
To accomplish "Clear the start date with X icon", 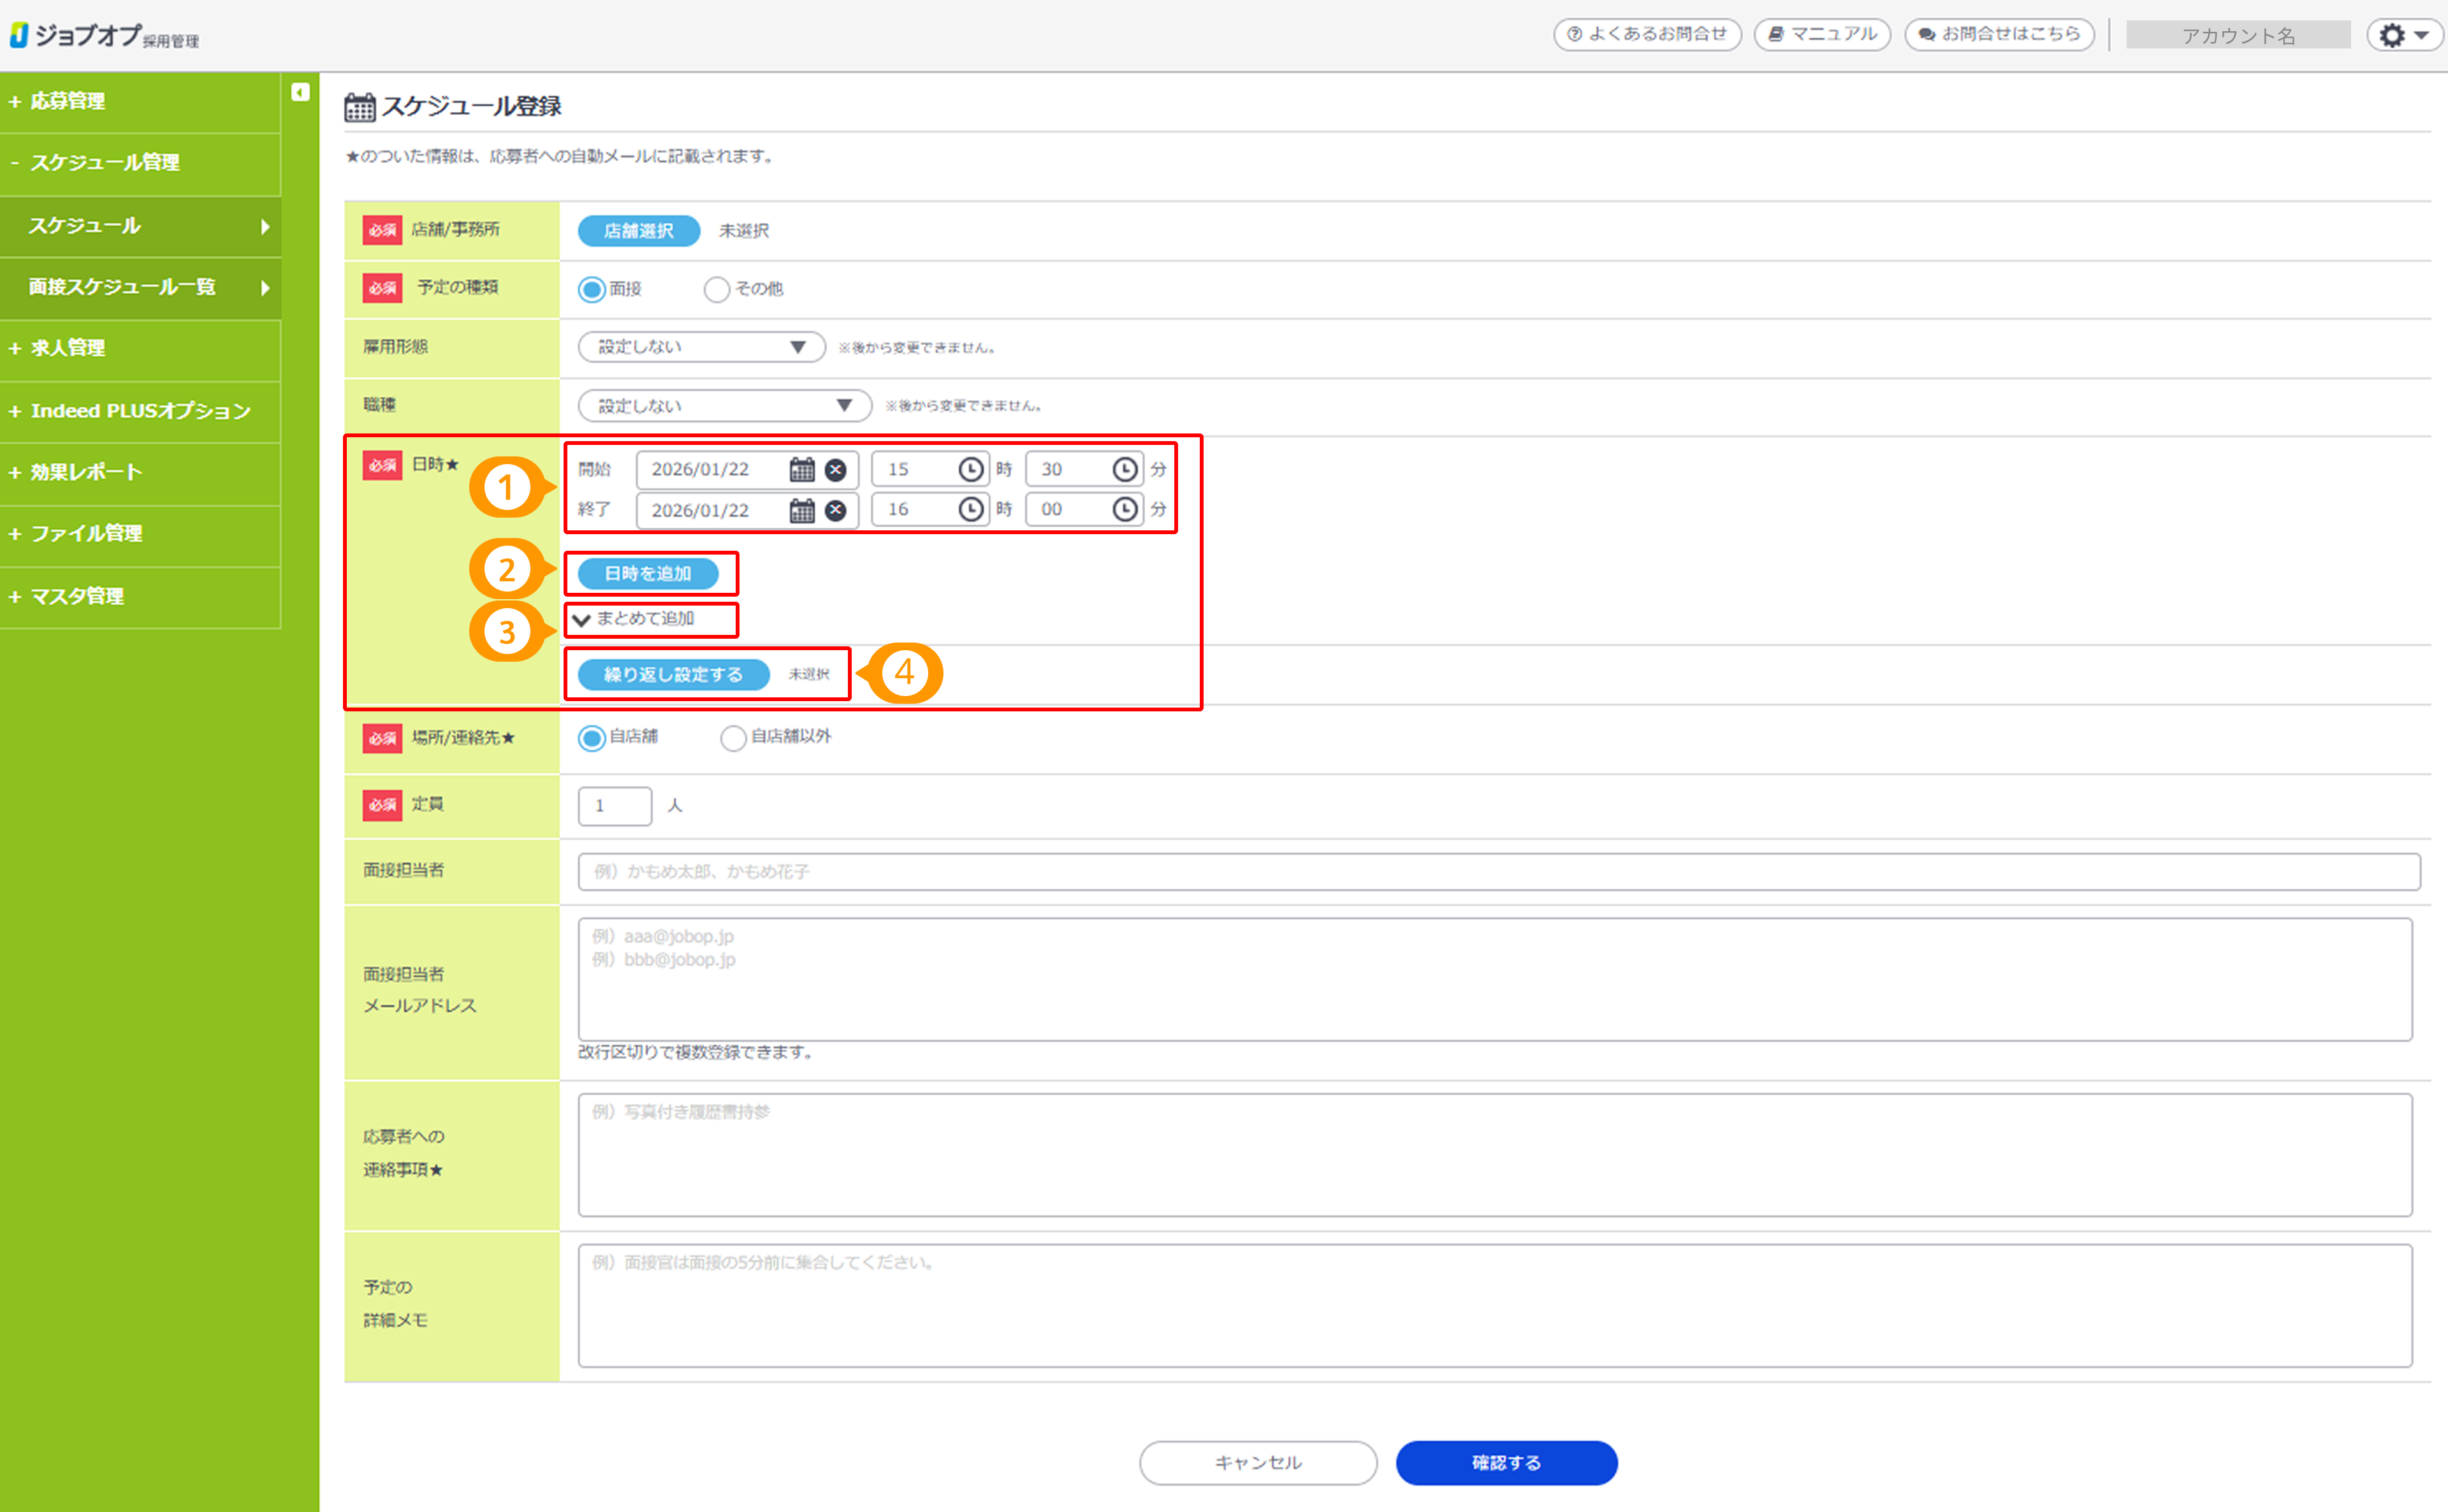I will pyautogui.click(x=836, y=469).
